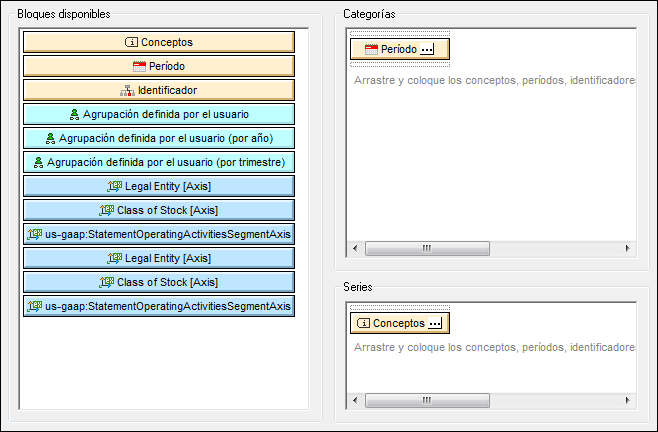
Task: Select the 'Agrupación definida por el usuario' block
Action: pos(159,114)
